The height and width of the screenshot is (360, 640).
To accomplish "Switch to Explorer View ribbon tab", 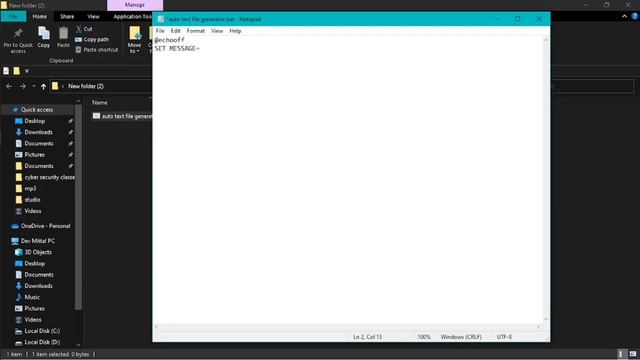I will (x=93, y=16).
